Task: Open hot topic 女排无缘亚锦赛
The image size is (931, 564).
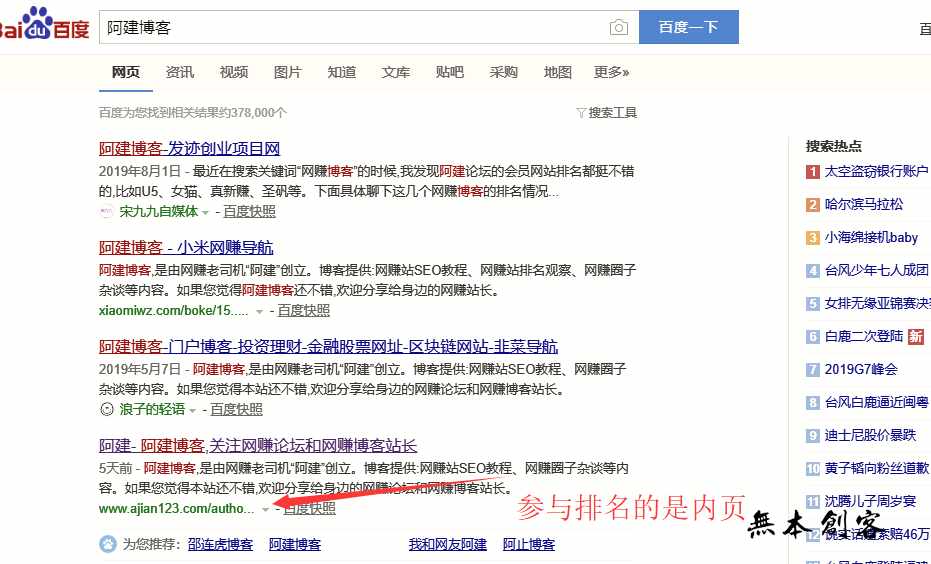Action: (x=878, y=304)
